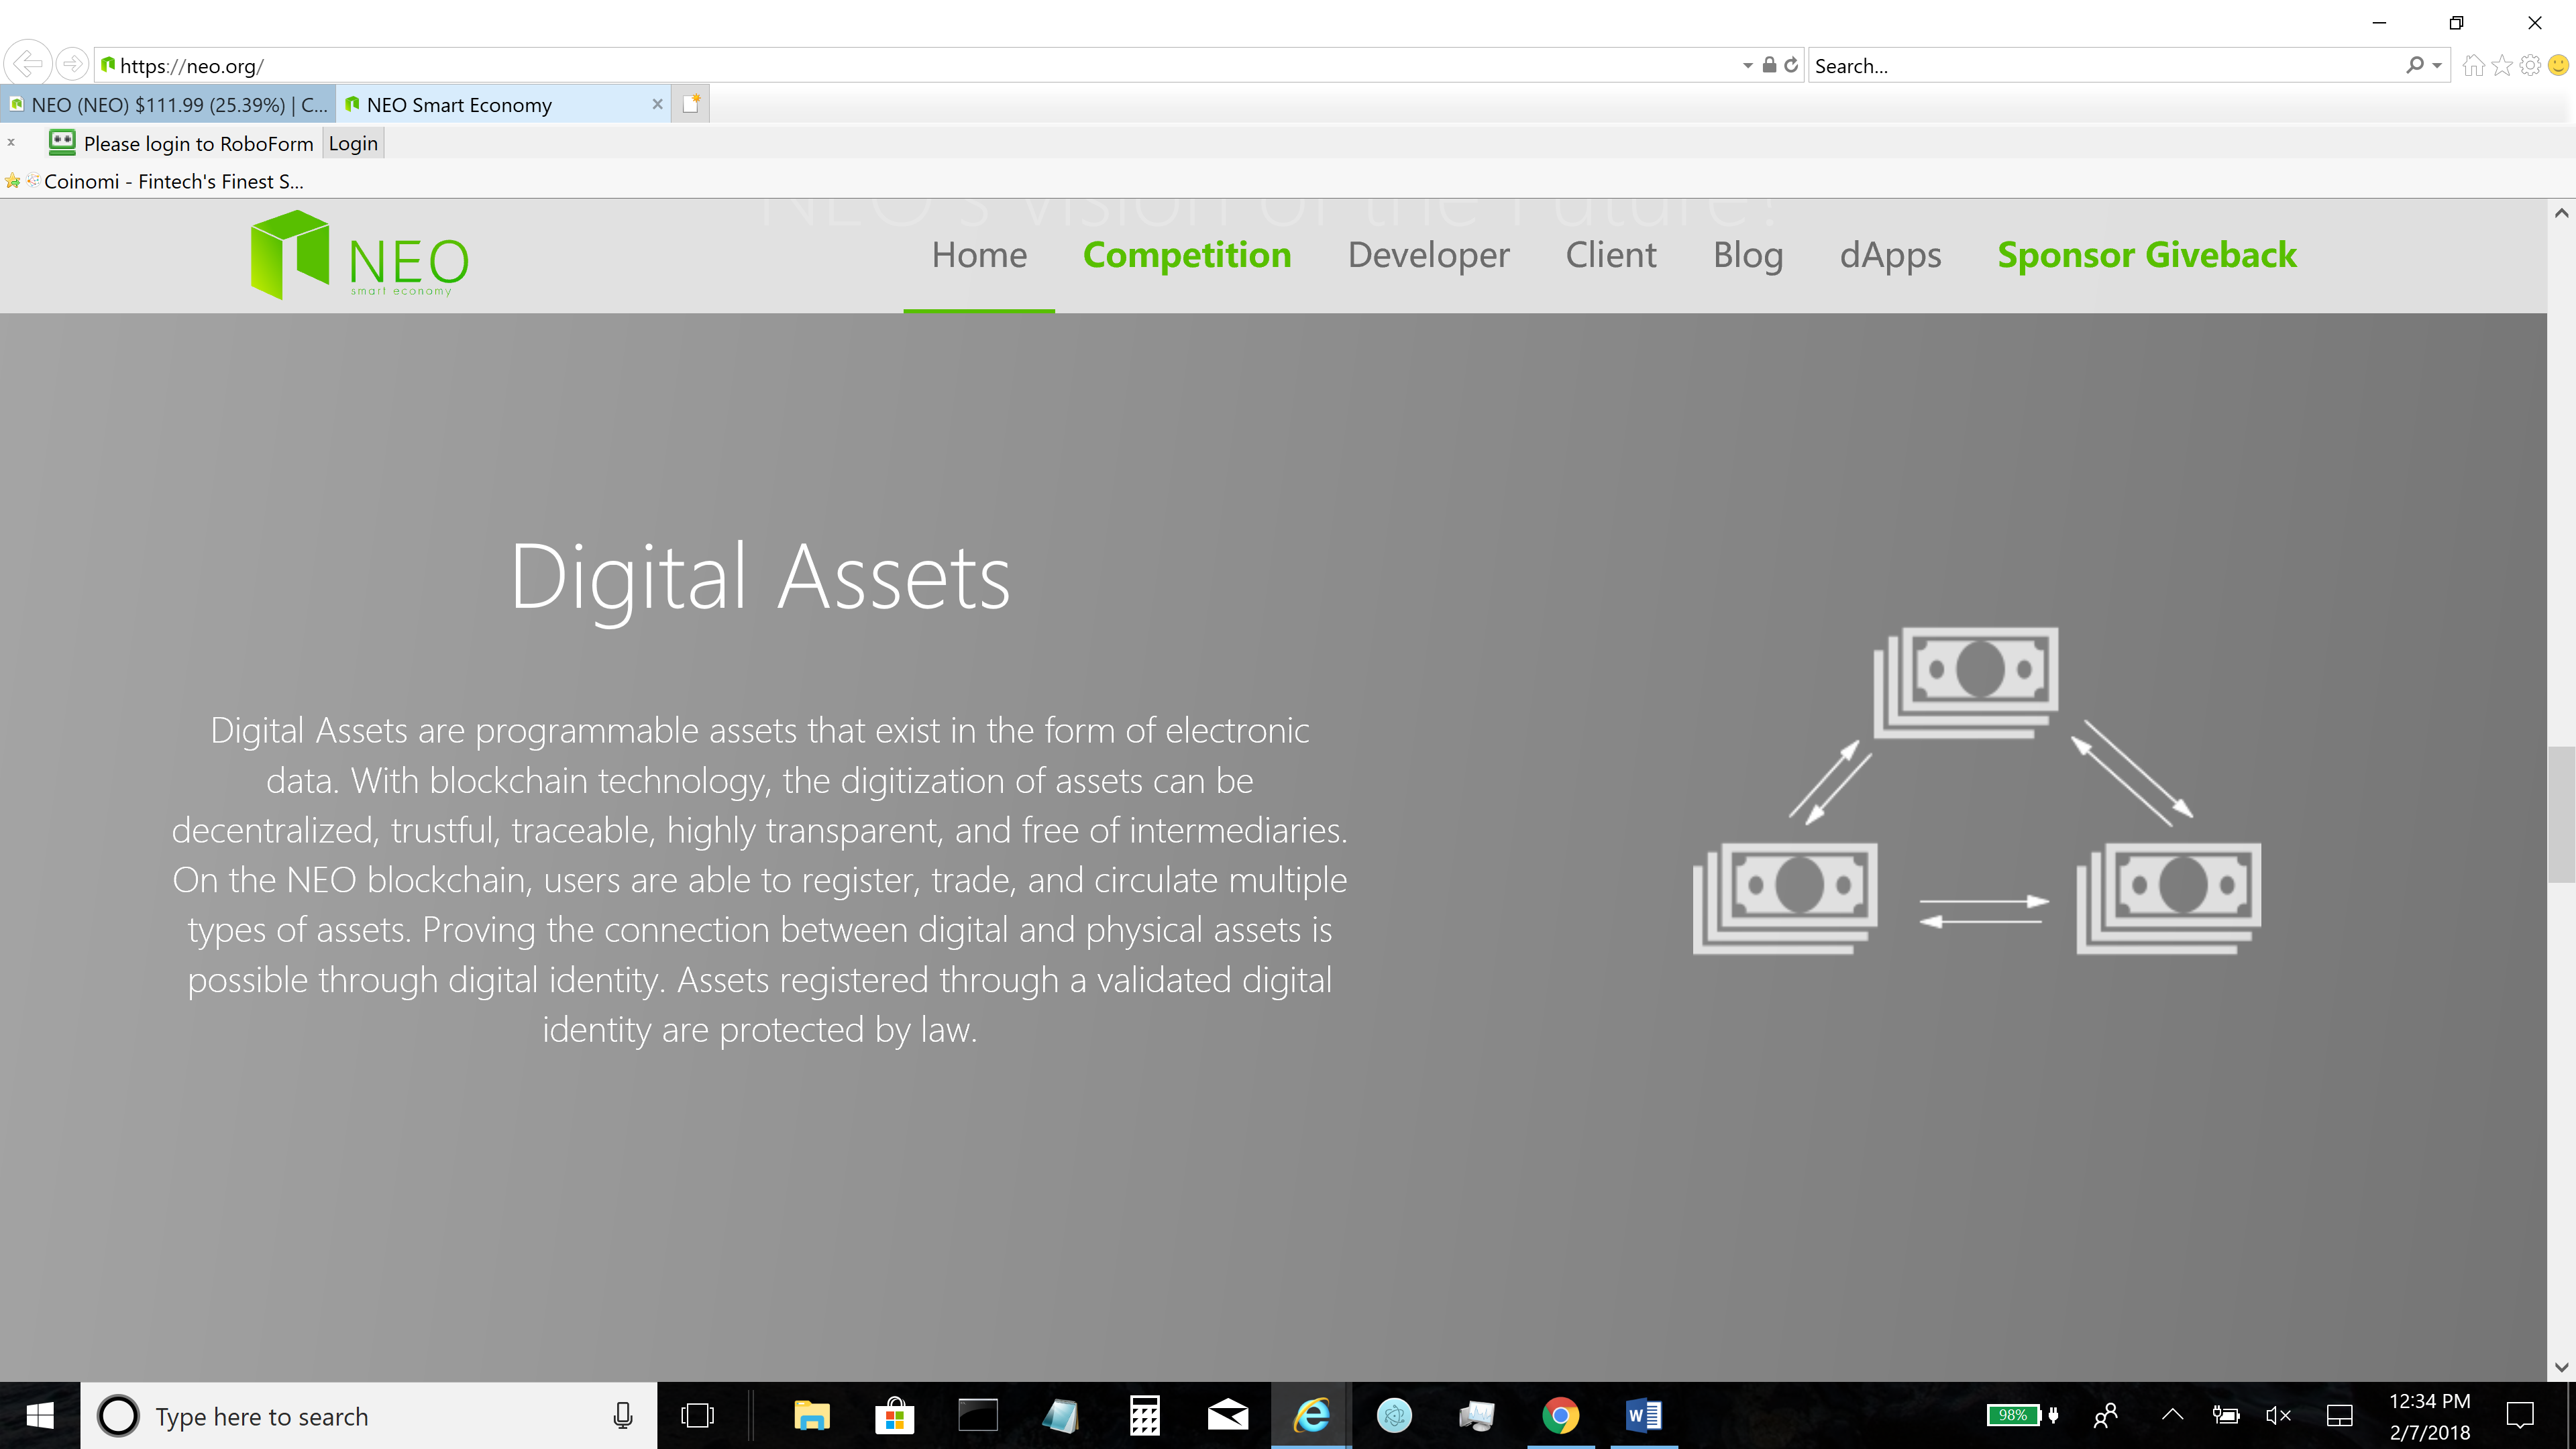Image resolution: width=2576 pixels, height=1449 pixels.
Task: Select the Developer menu item
Action: tap(1428, 255)
